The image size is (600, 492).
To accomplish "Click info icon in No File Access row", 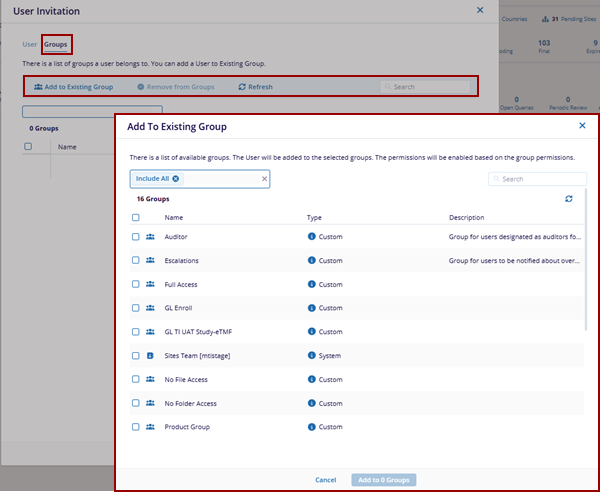I will pos(312,380).
